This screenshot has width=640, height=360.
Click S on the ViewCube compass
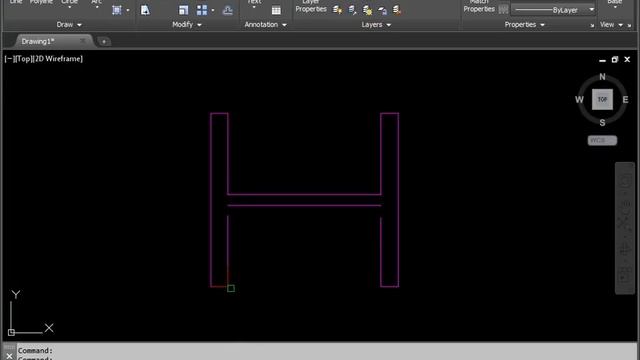click(x=602, y=122)
